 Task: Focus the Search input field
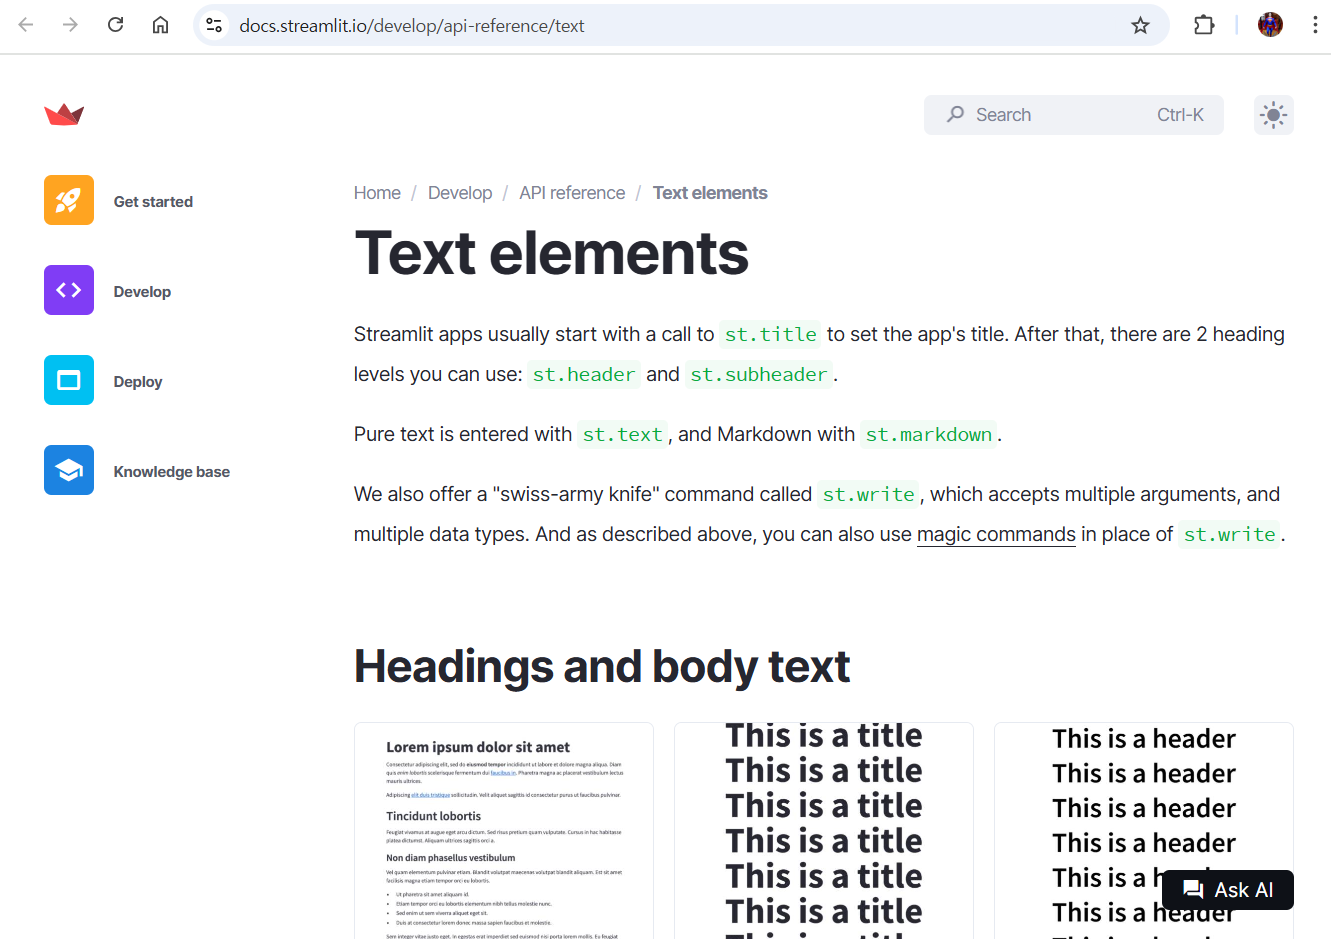(x=1074, y=115)
